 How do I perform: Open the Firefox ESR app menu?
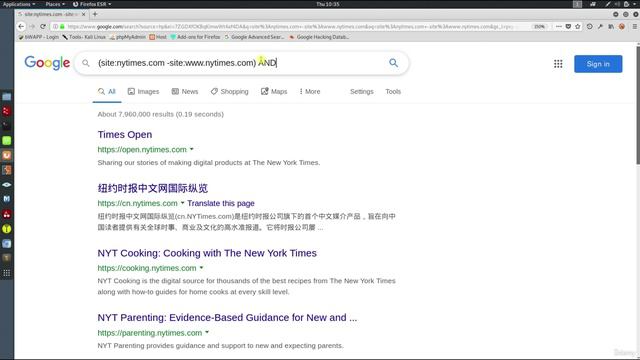click(92, 4)
